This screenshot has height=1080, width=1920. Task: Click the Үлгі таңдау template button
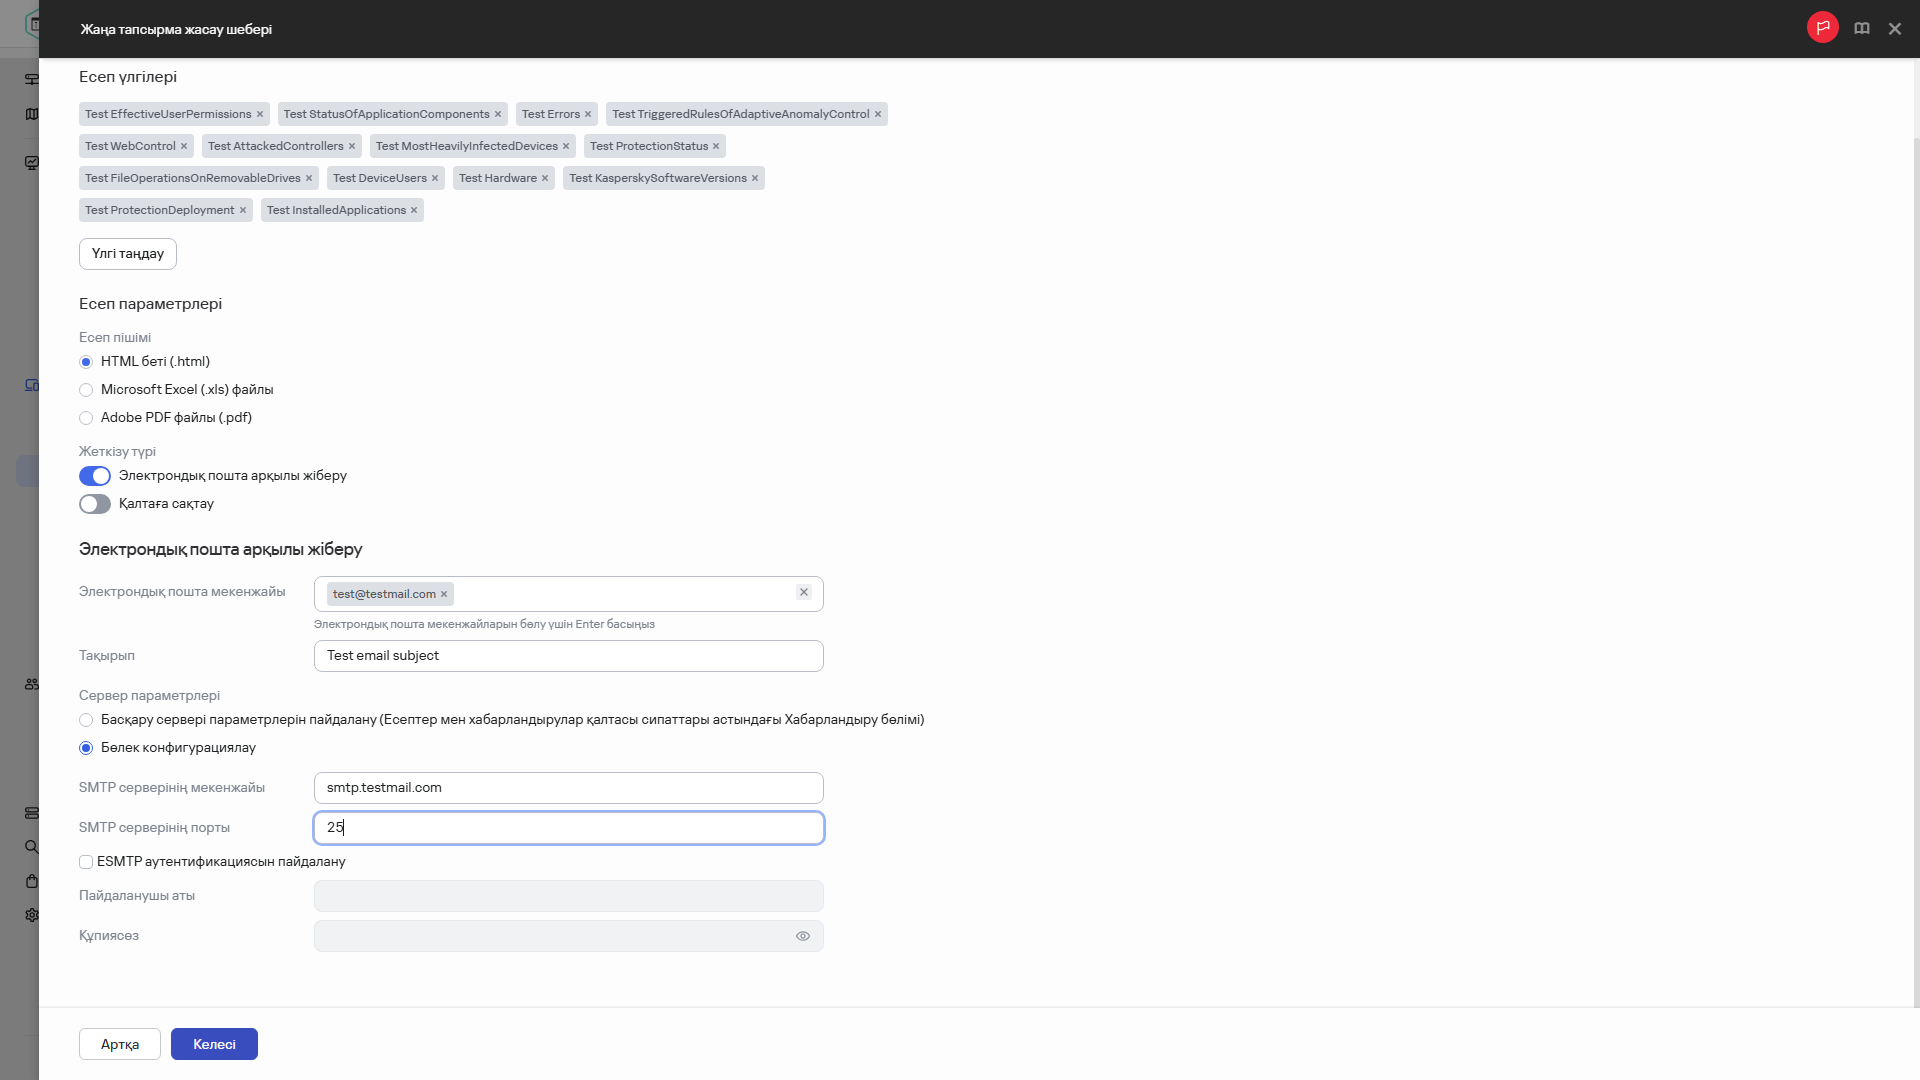click(x=127, y=254)
